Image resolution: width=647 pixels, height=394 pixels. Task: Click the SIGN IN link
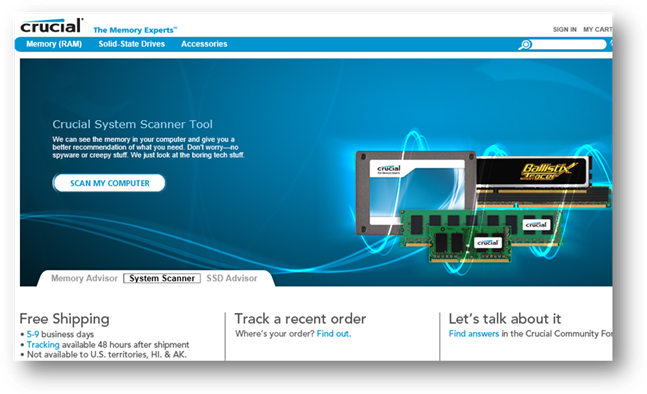(564, 30)
